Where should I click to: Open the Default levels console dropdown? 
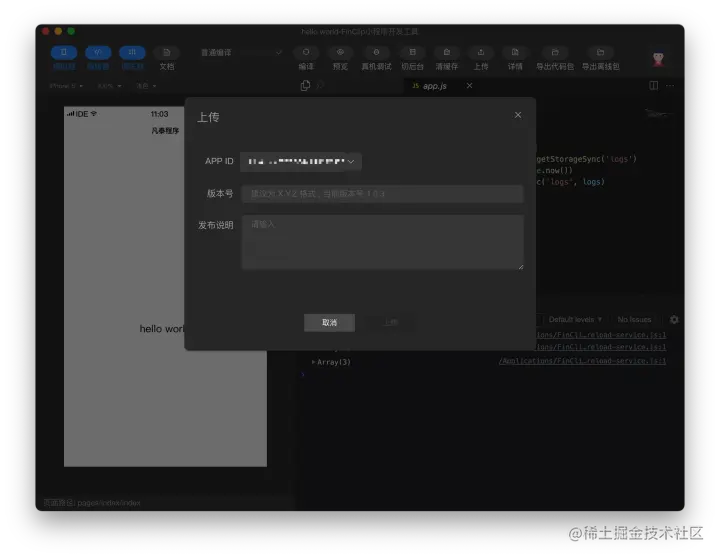(575, 319)
